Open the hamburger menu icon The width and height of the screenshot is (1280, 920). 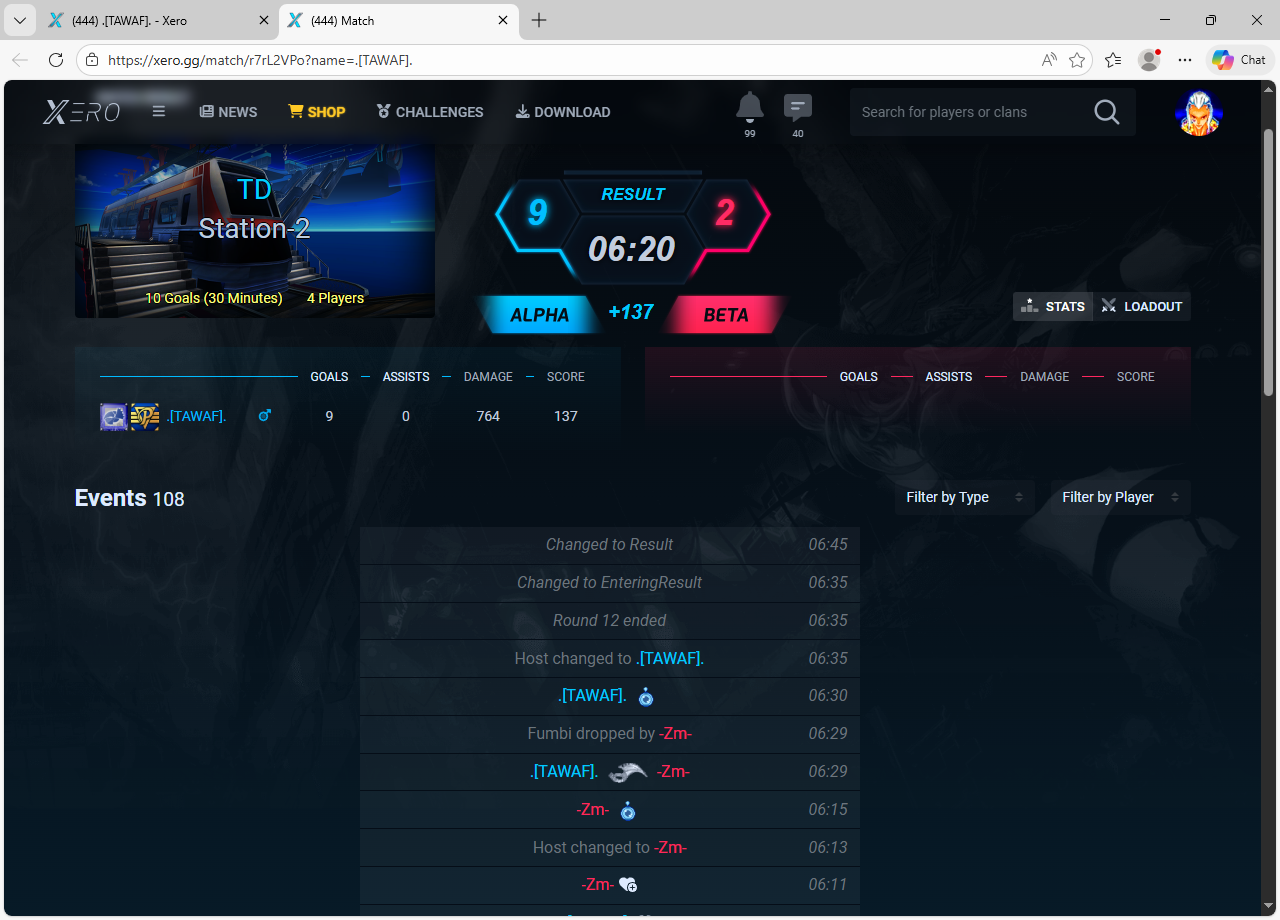click(x=159, y=111)
